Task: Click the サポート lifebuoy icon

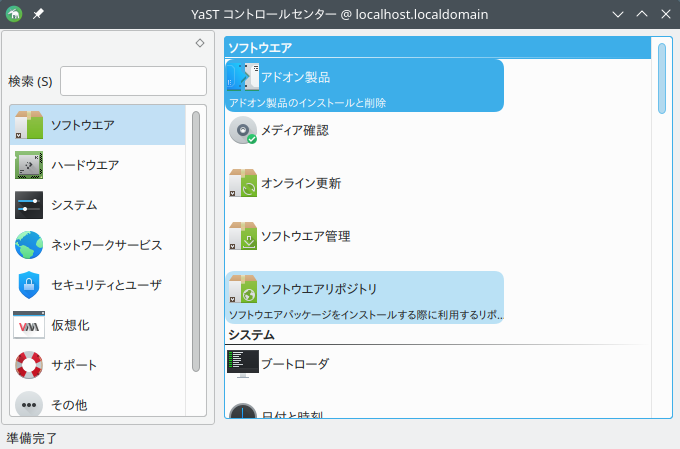Action: tap(29, 365)
